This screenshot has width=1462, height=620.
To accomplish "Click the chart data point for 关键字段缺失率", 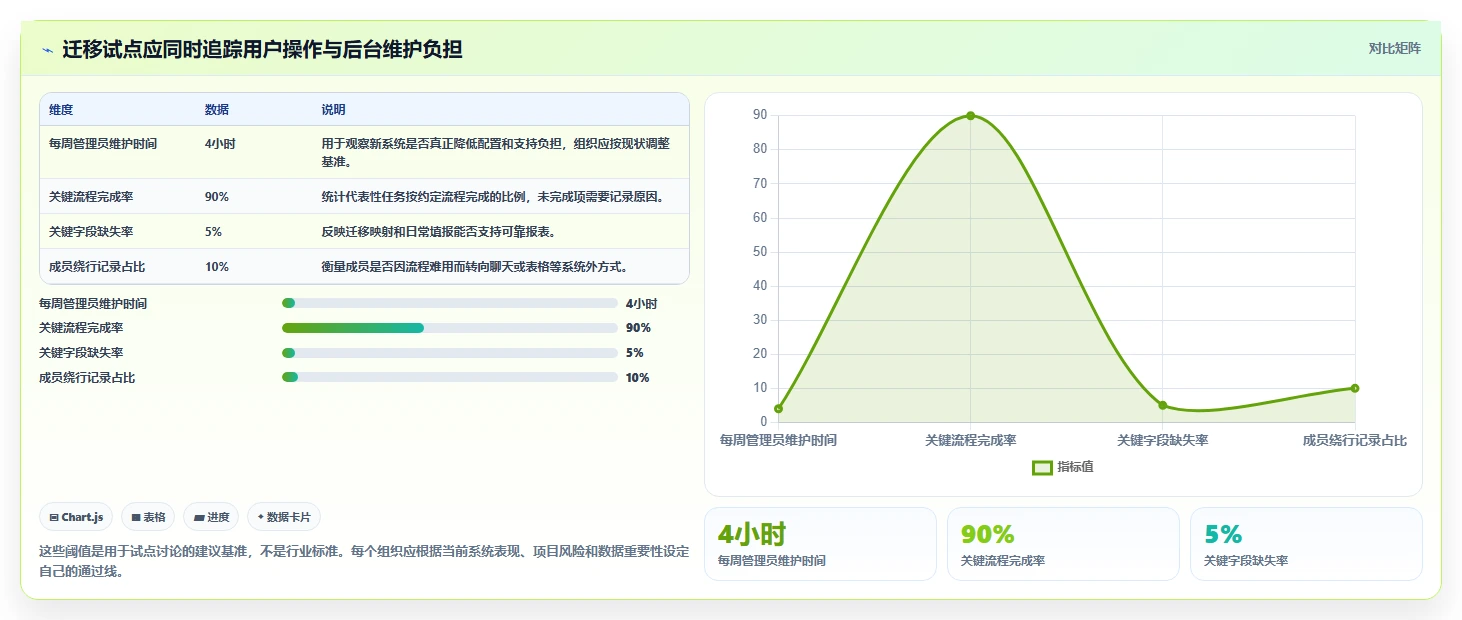I will click(x=1162, y=405).
